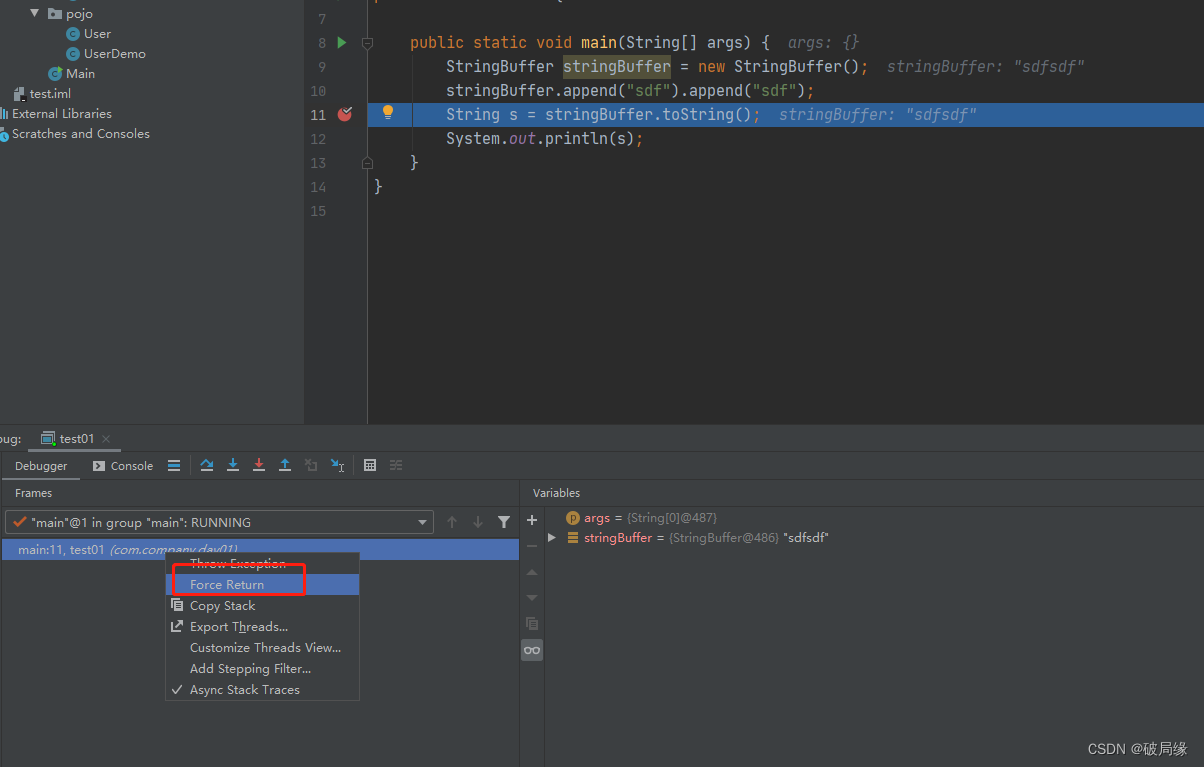
Task: Open the Evaluate Expression calculator icon
Action: pos(370,466)
